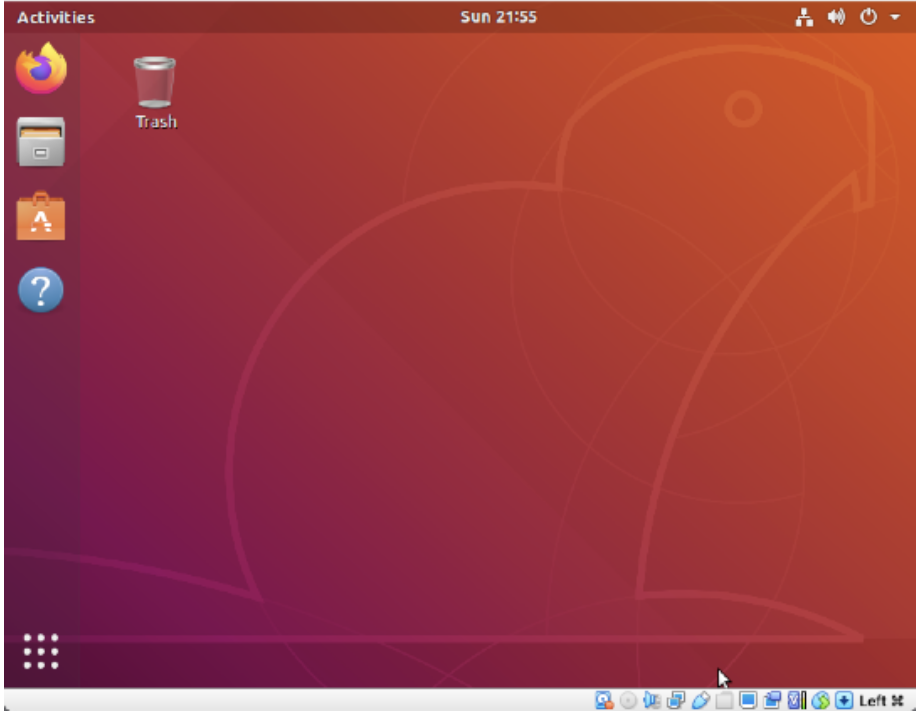Screen dimensions: 920x716
Task: Launch Firefox from the dock
Action: coord(41,69)
